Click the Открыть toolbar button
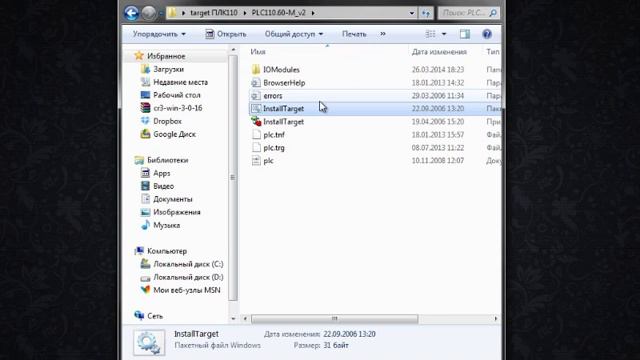This screenshot has height=360, width=640. click(226, 34)
